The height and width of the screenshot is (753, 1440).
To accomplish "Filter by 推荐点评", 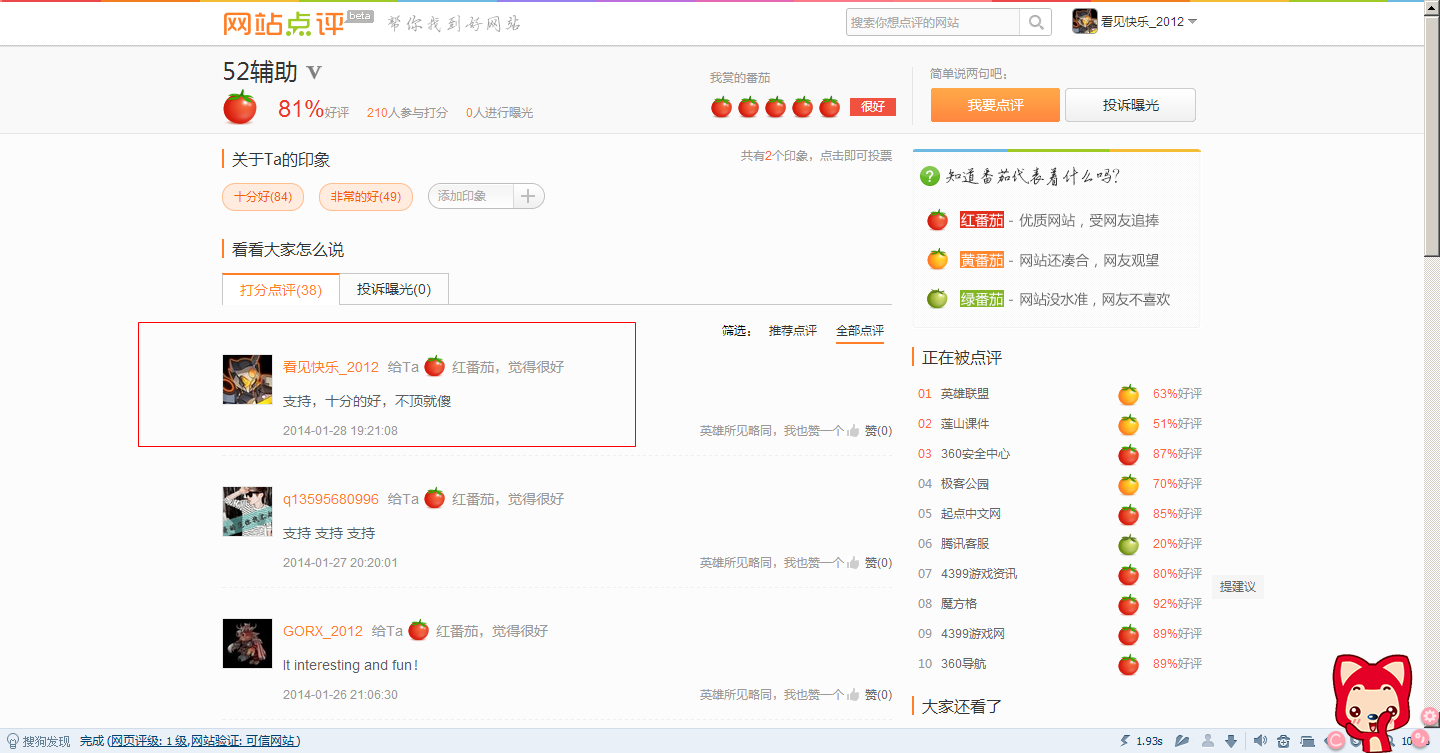I will pyautogui.click(x=792, y=331).
